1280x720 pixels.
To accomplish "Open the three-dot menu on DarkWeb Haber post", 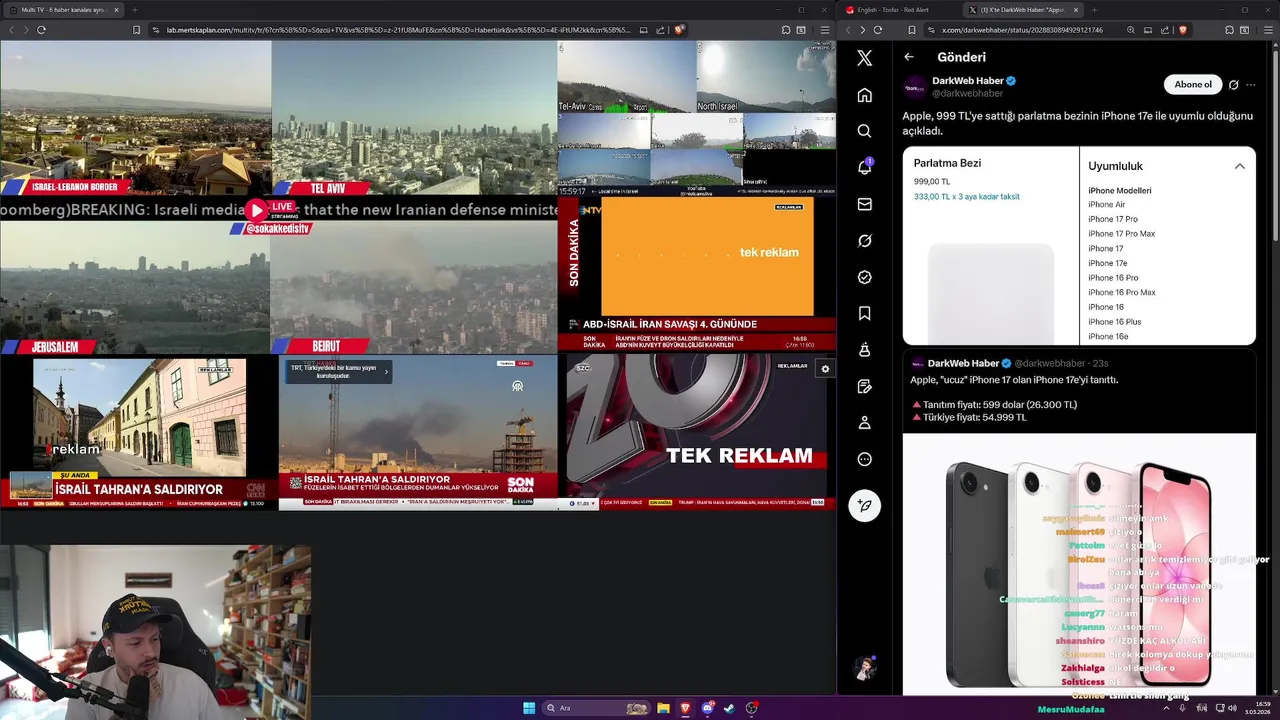I will [1250, 85].
